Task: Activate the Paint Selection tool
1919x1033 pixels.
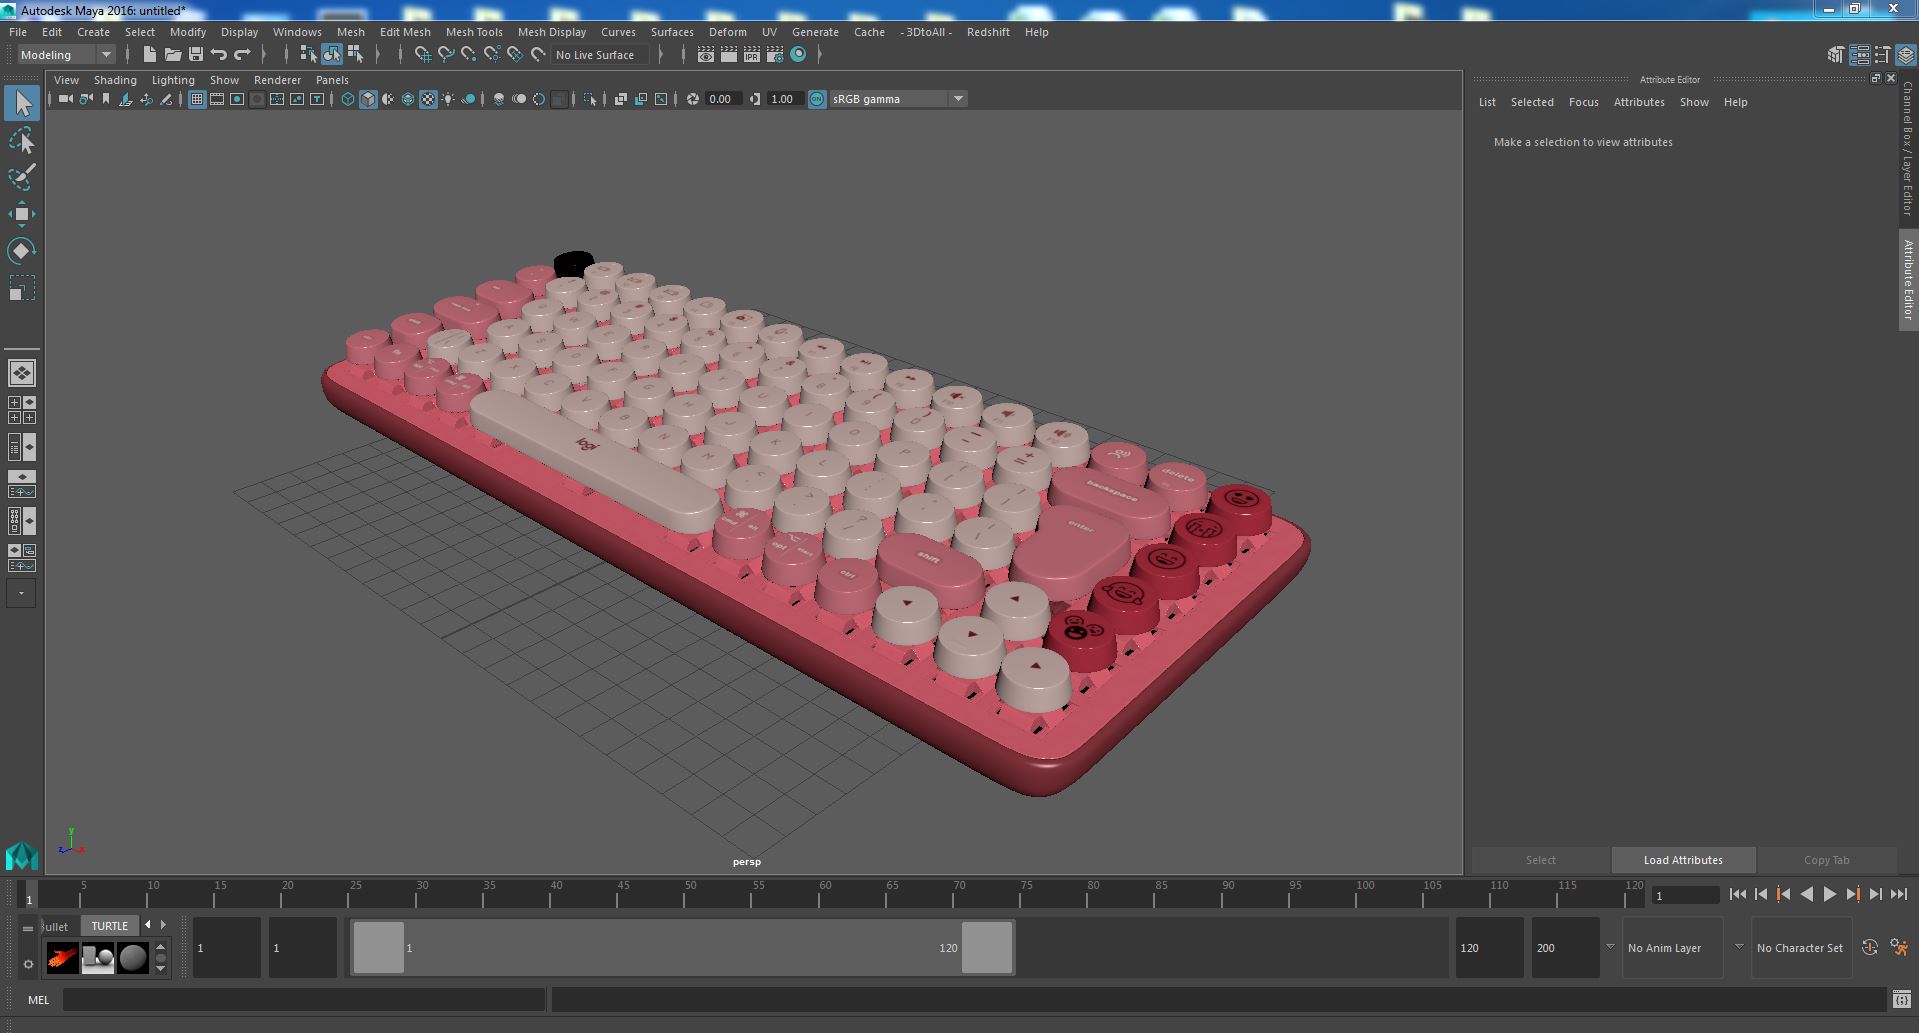Action: pos(21,178)
